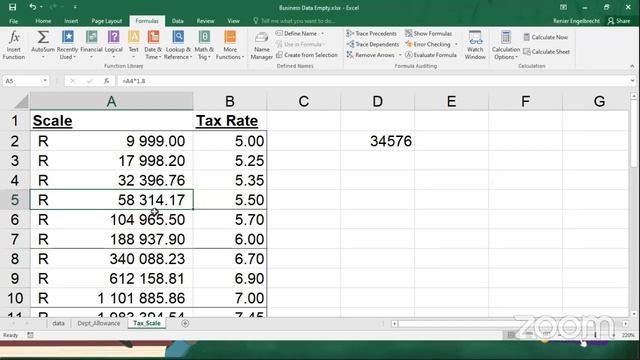Click Trace Precedents

[x=372, y=33]
